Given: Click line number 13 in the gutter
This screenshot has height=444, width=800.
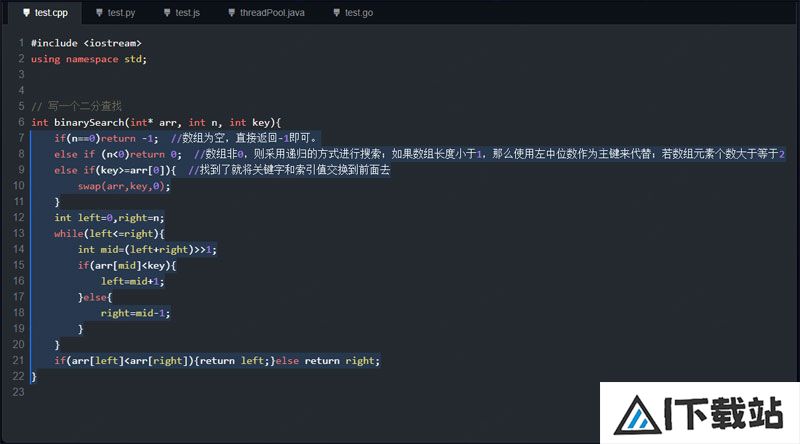Looking at the screenshot, I should coord(19,233).
